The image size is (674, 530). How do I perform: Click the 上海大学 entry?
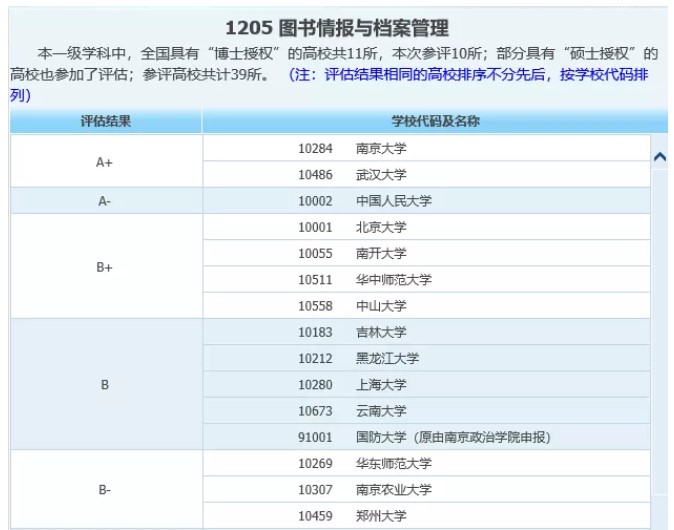pyautogui.click(x=381, y=385)
